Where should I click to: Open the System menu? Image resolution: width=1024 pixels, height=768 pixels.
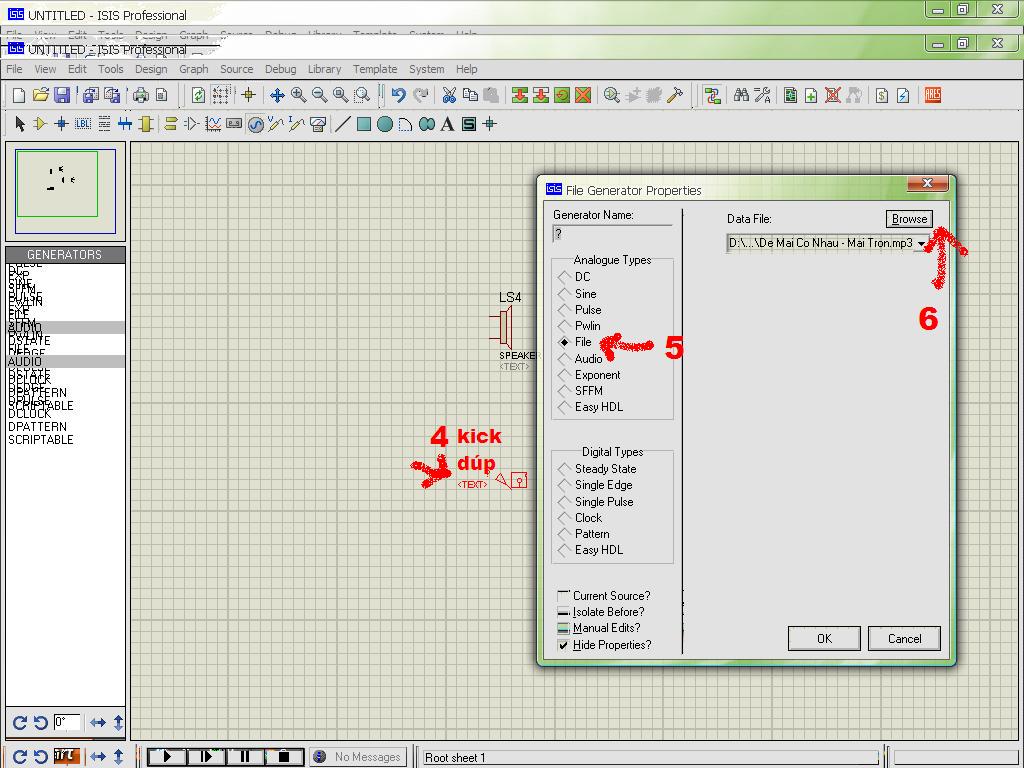[x=426, y=69]
